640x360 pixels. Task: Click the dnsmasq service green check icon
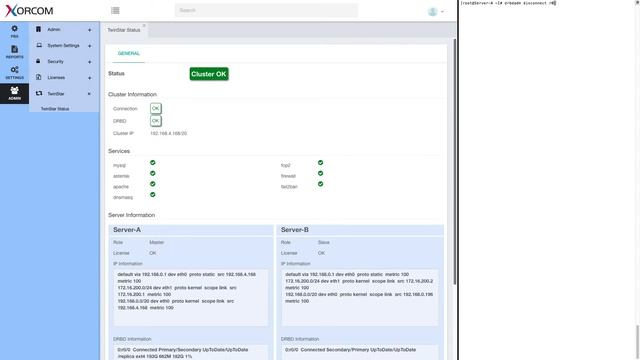[x=153, y=194]
